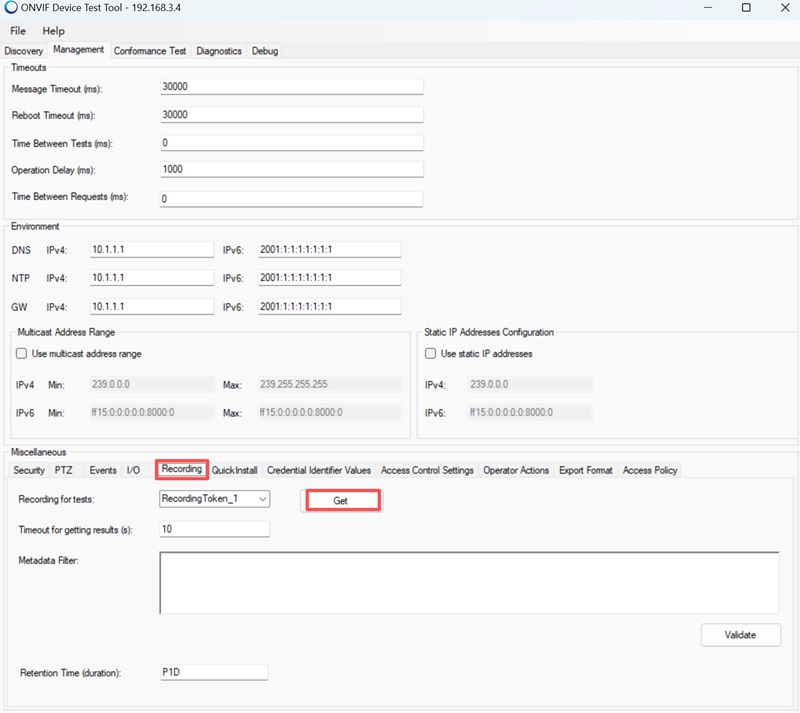This screenshot has width=800, height=713.
Task: Click the Metadata Filter text area
Action: (469, 582)
